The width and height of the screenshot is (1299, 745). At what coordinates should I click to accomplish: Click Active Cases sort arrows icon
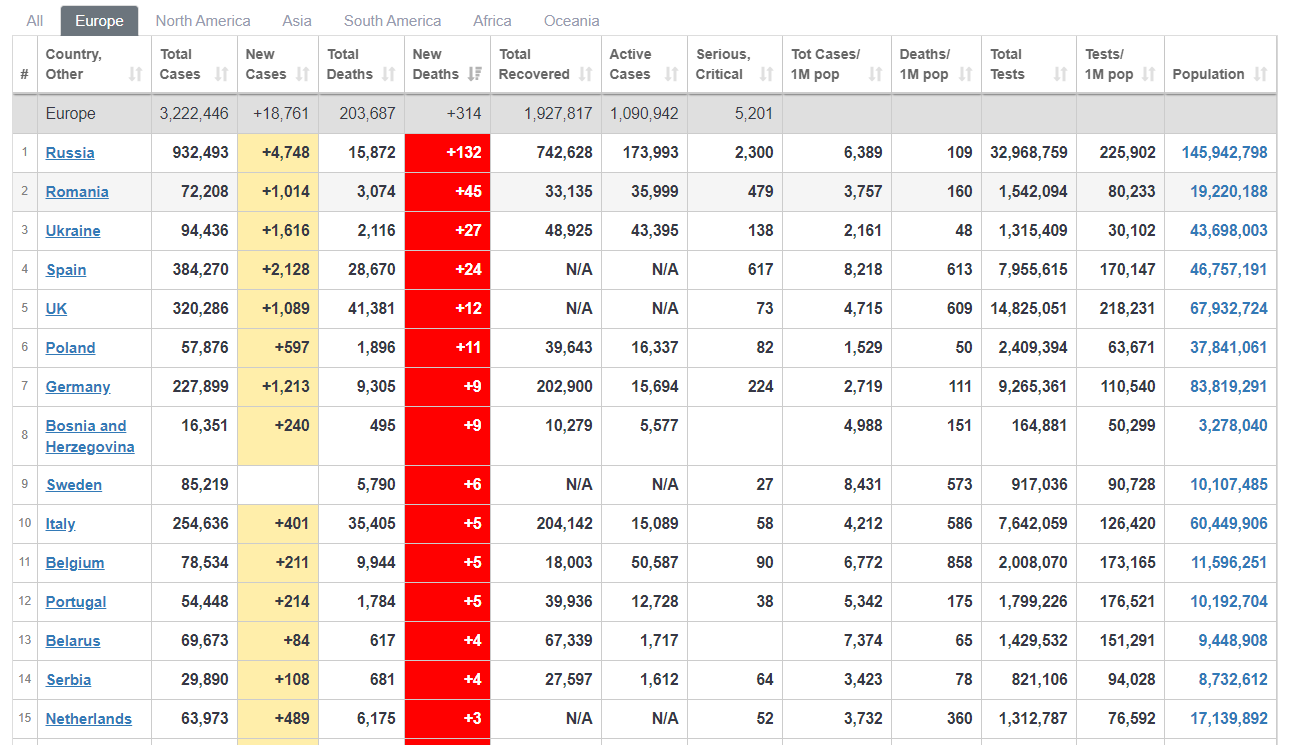pyautogui.click(x=672, y=74)
